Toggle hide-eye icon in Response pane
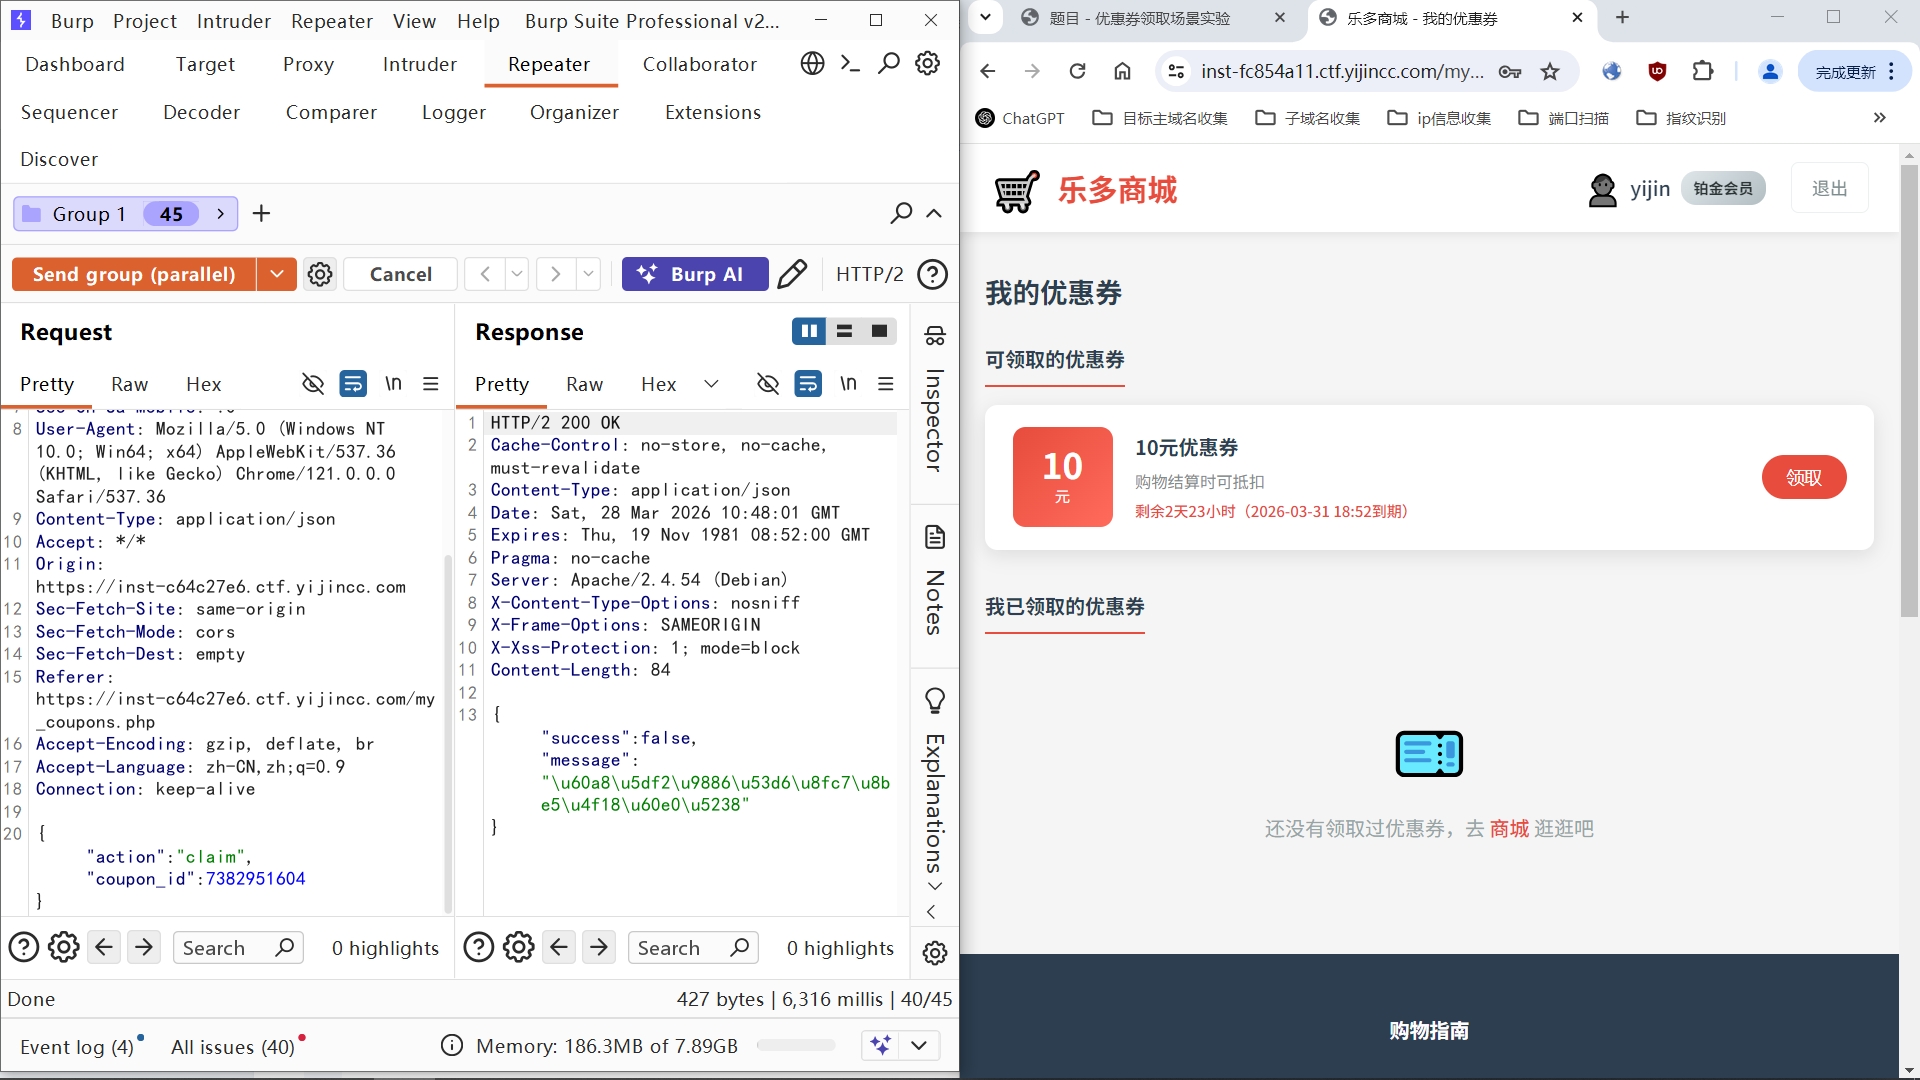Image resolution: width=1920 pixels, height=1080 pixels. [767, 384]
